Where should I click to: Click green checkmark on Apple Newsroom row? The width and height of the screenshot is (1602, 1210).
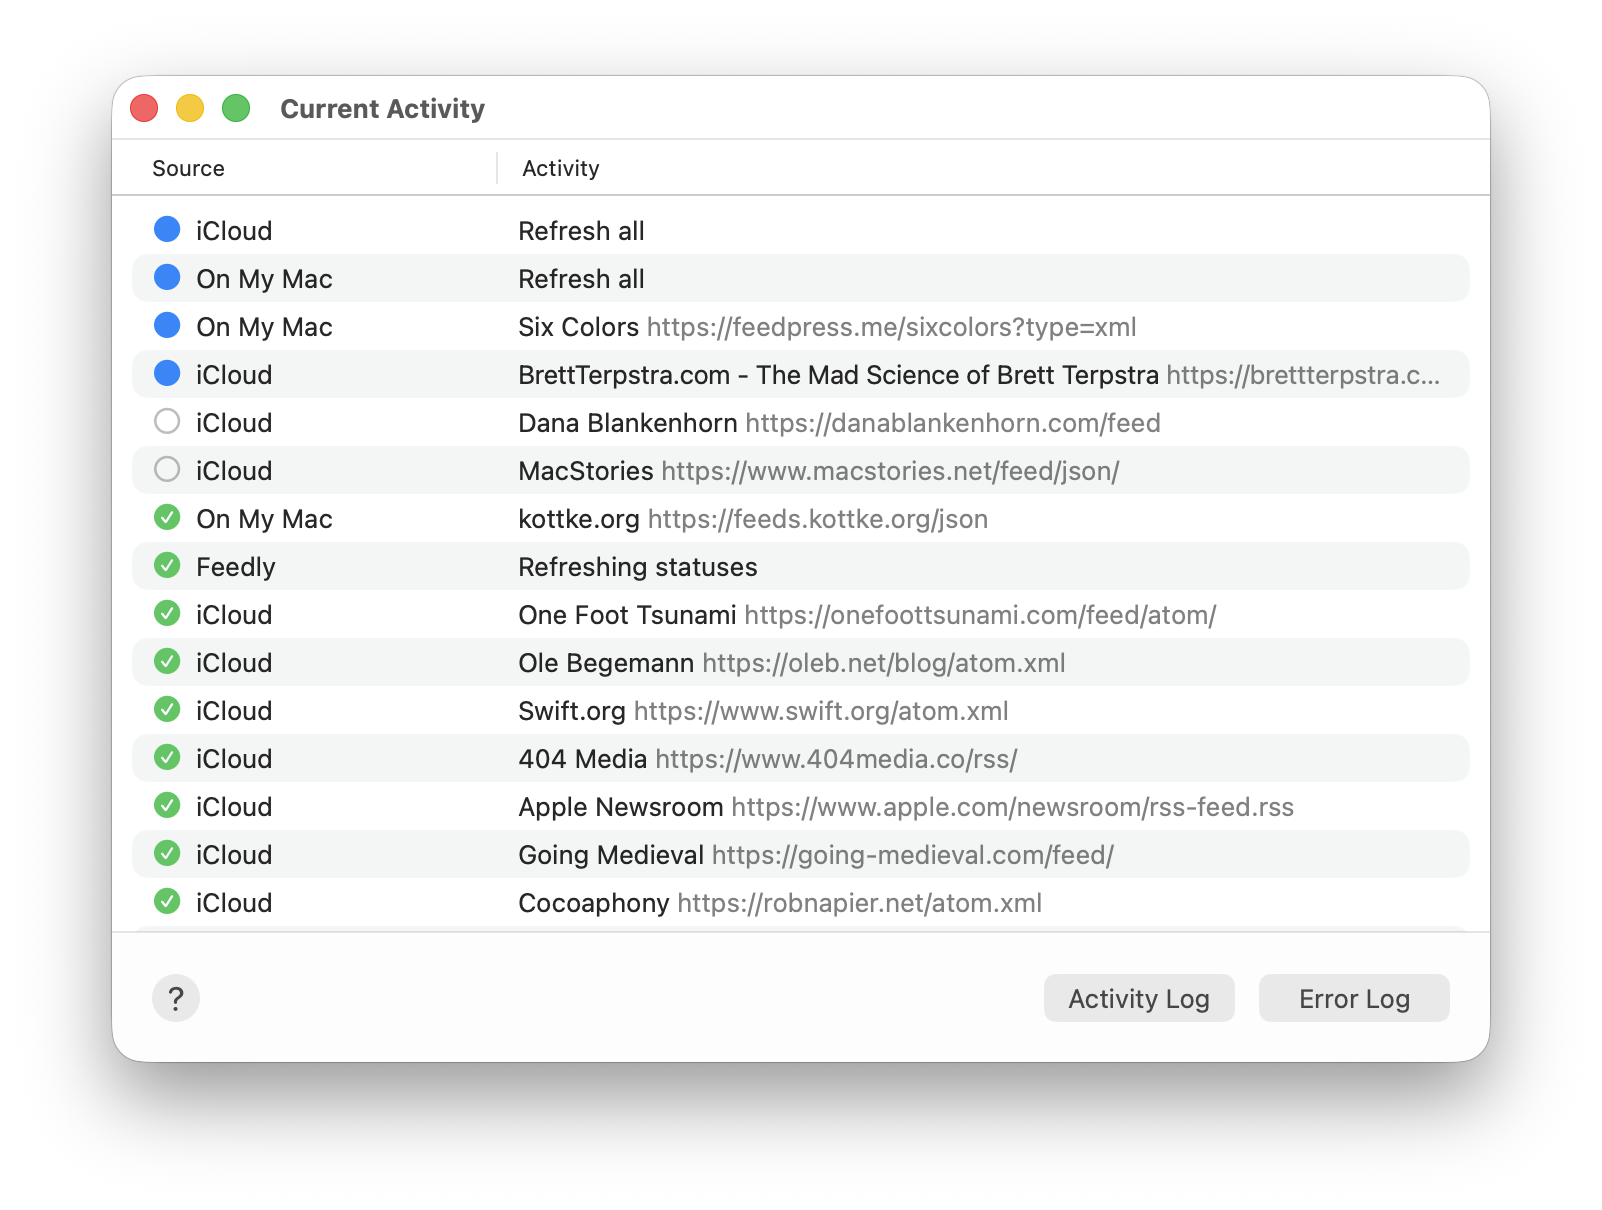(x=167, y=805)
